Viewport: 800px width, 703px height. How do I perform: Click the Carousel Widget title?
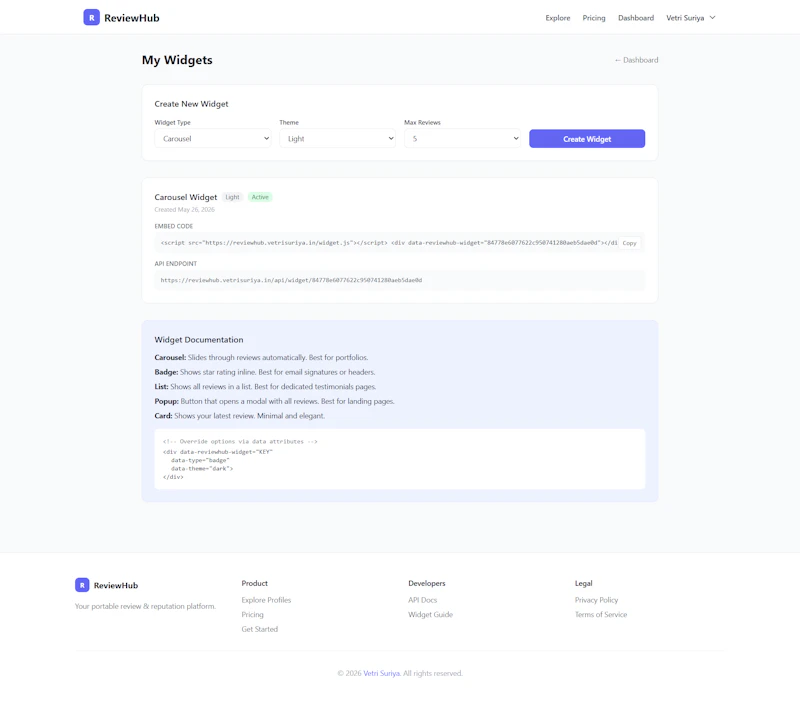(x=186, y=197)
